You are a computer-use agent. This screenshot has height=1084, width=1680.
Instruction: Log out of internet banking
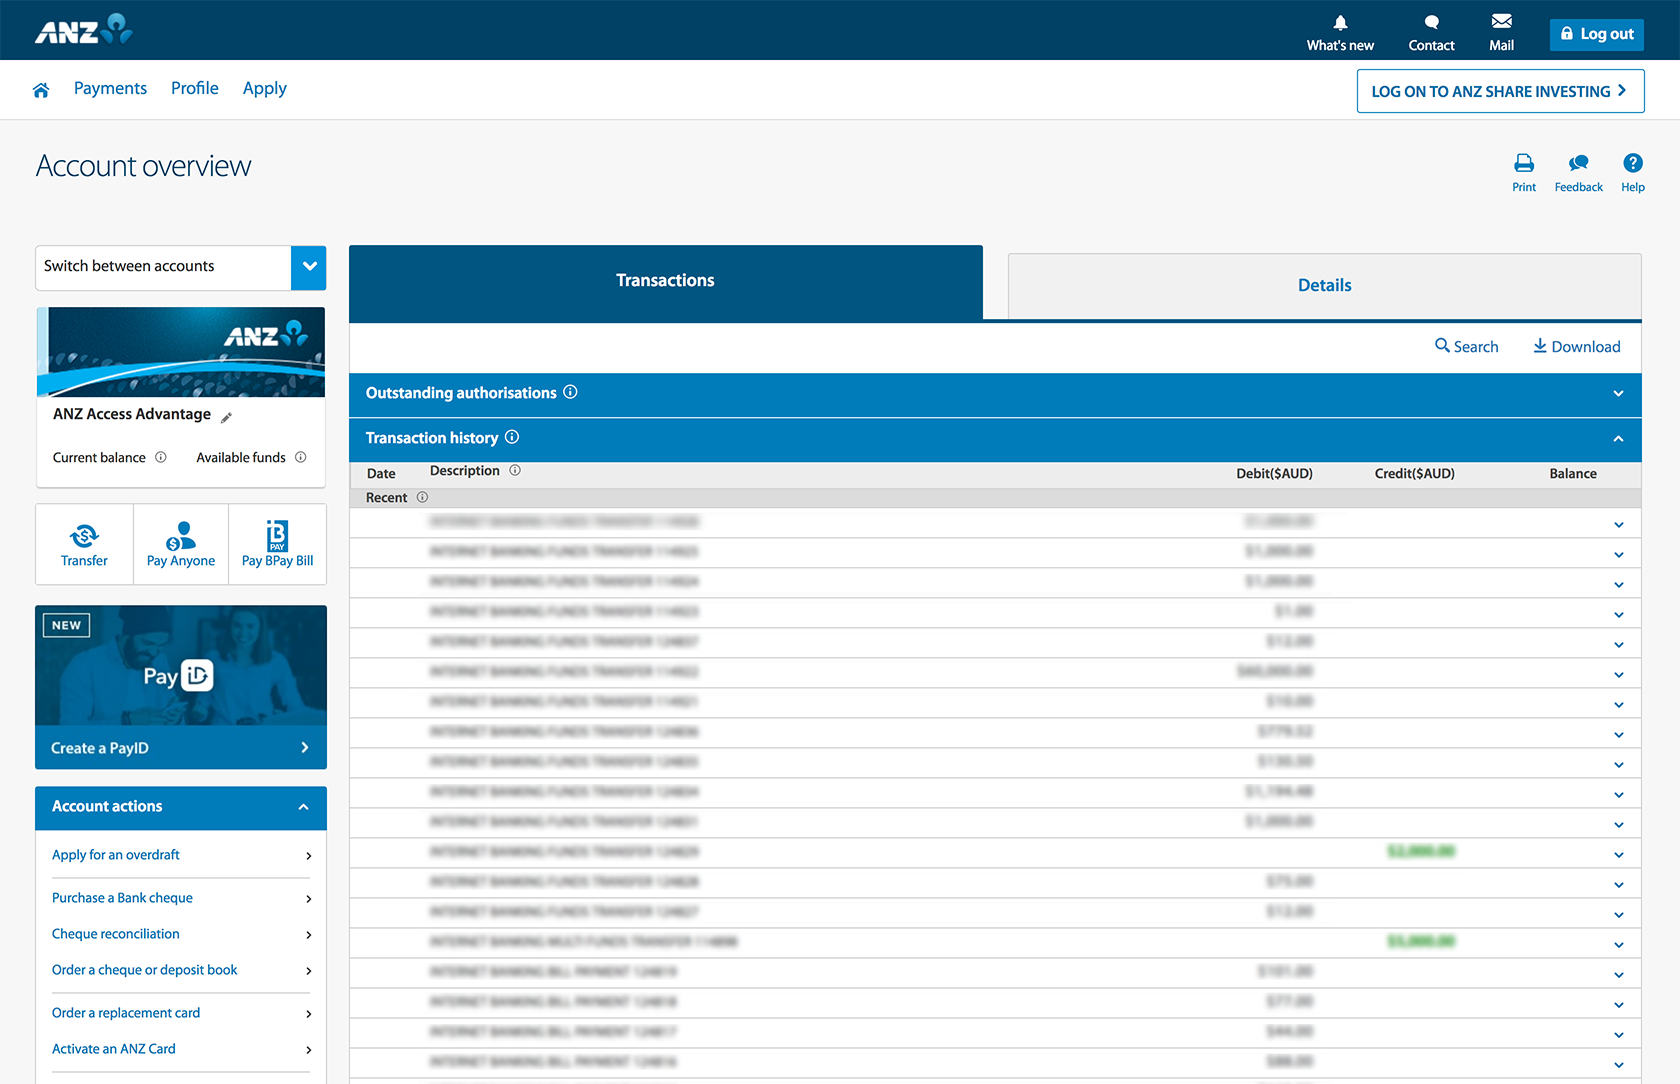point(1596,33)
